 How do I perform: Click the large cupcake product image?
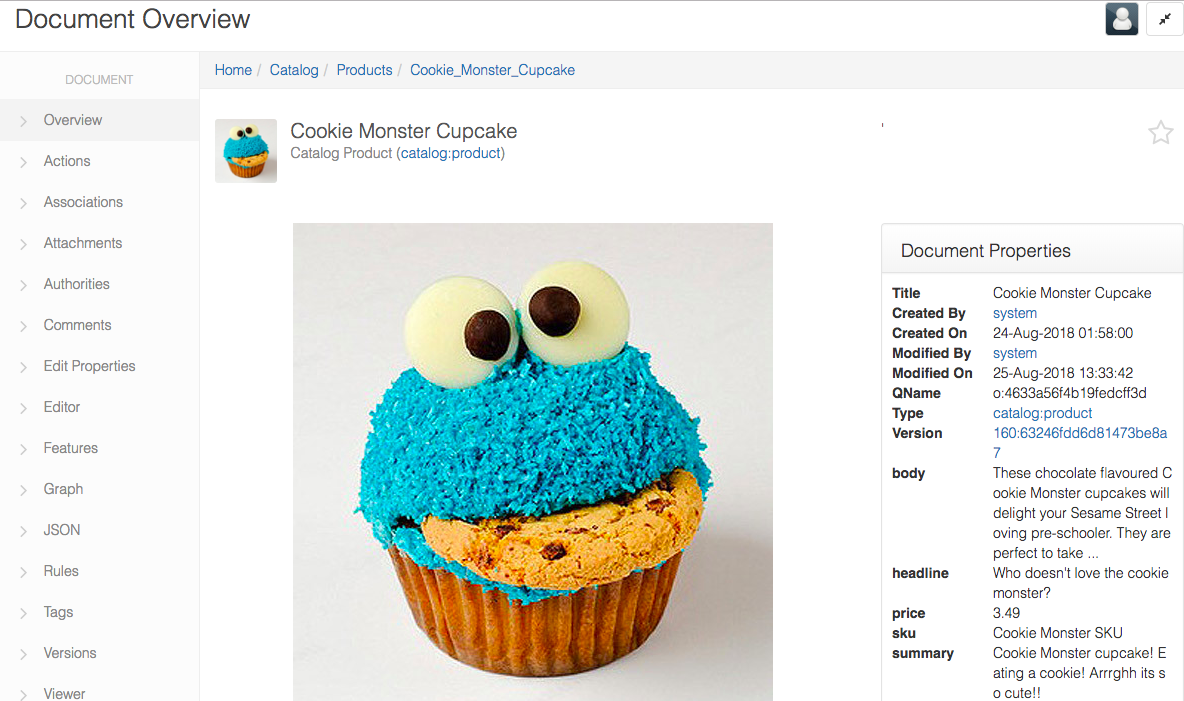[x=532, y=462]
